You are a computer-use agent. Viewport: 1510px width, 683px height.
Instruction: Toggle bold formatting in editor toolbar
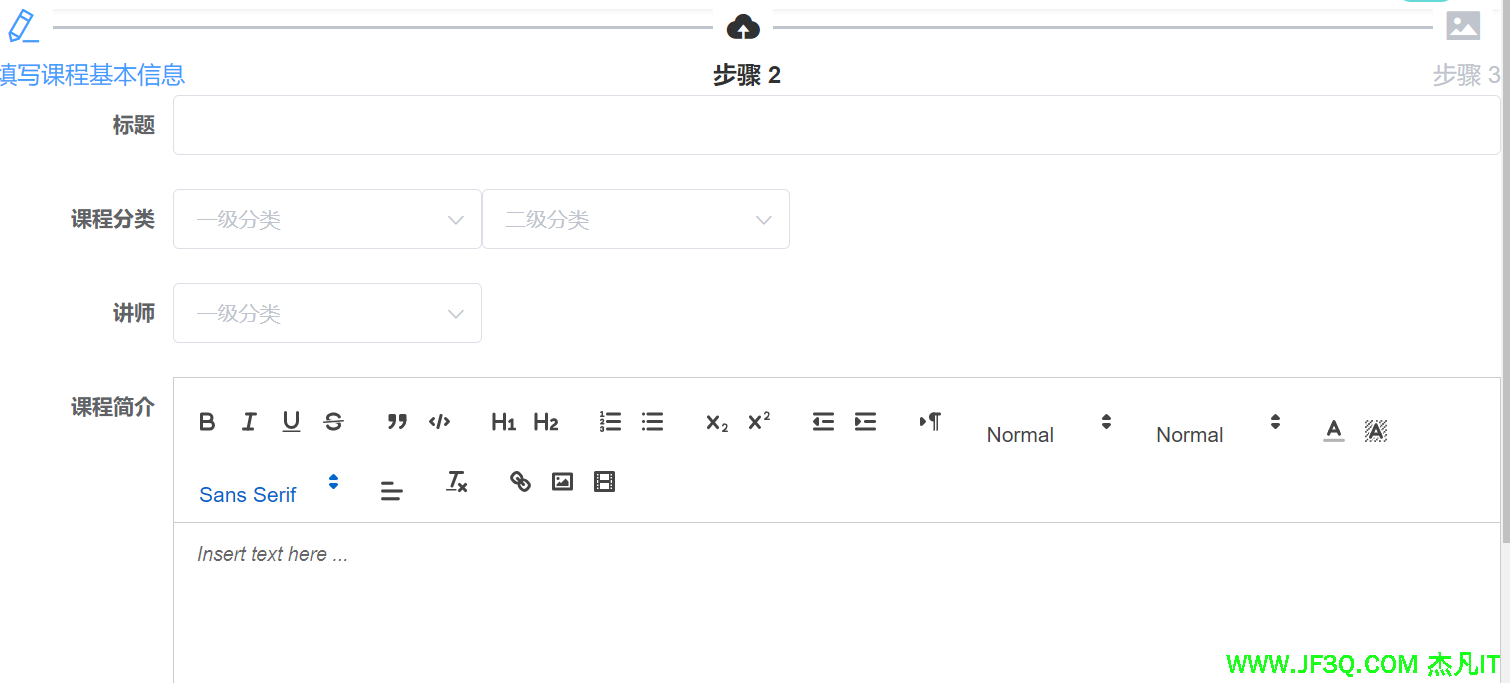click(x=207, y=422)
